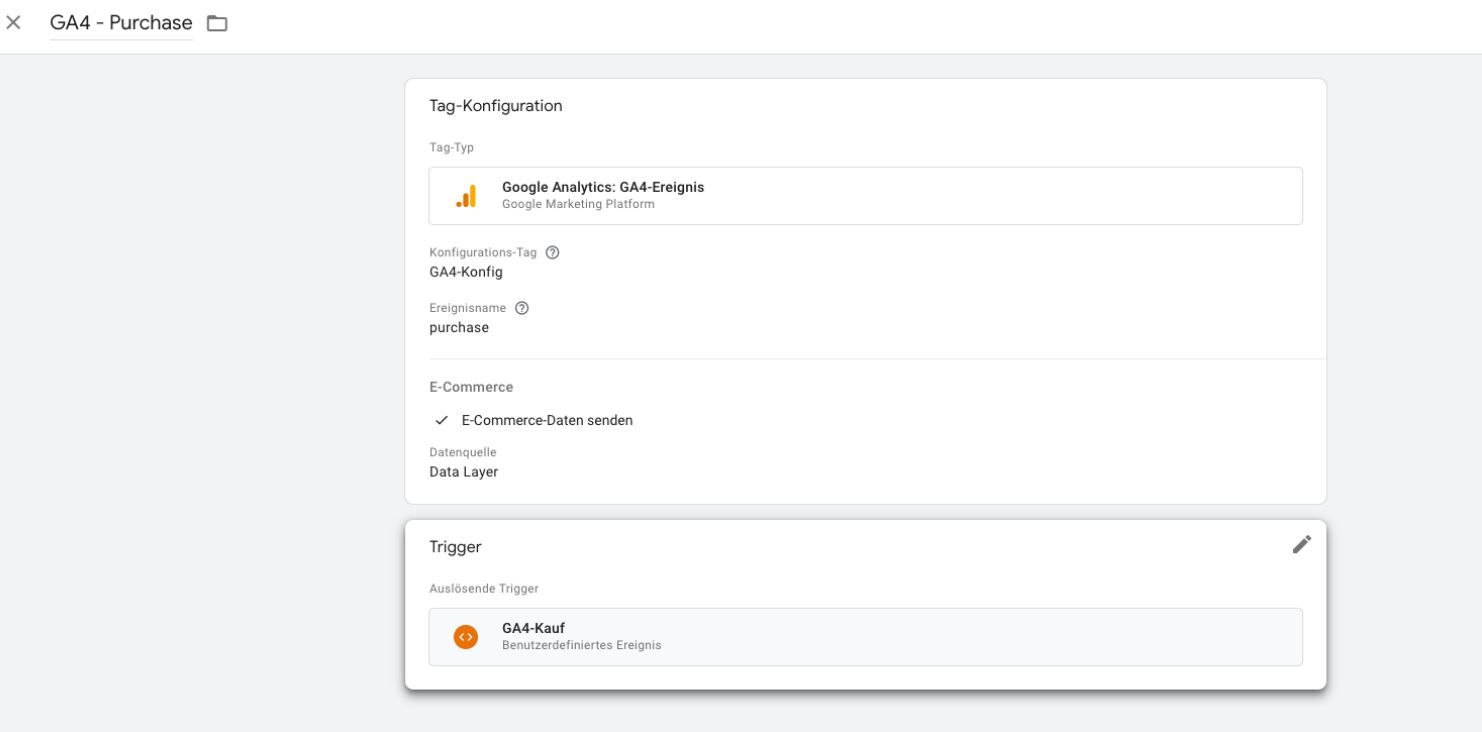Click the orange GA4-Kauf trigger icon
Image resolution: width=1482 pixels, height=732 pixels.
465,637
